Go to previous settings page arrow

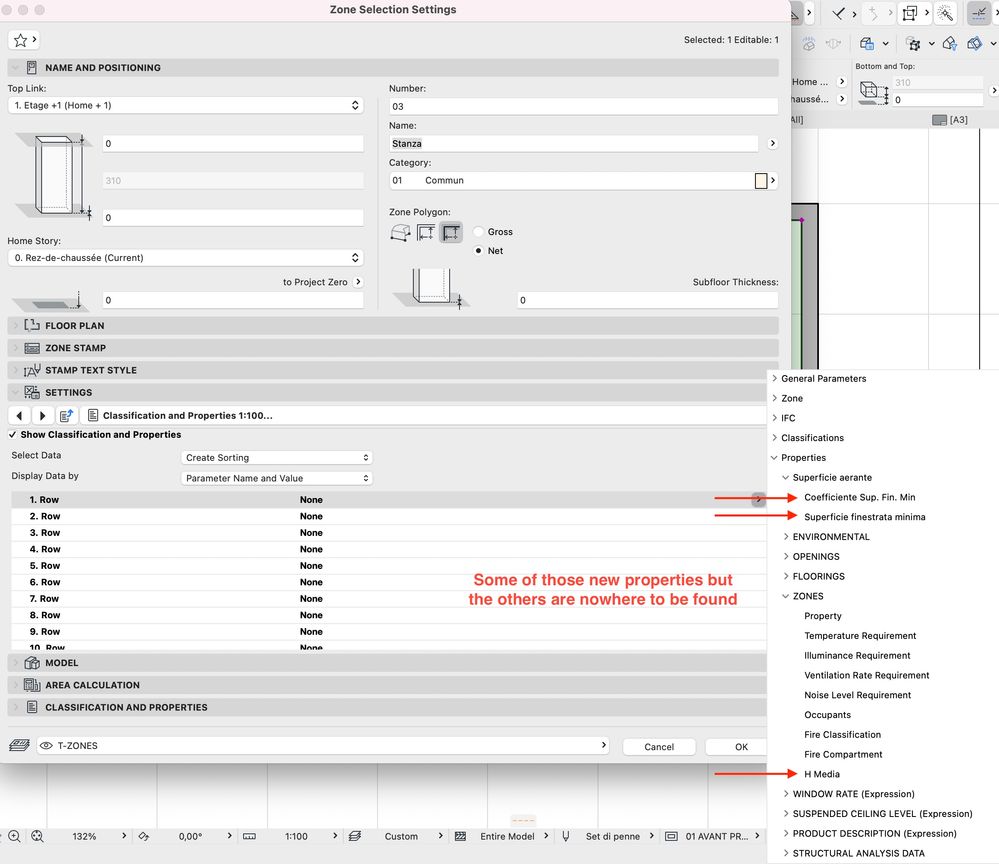19,415
